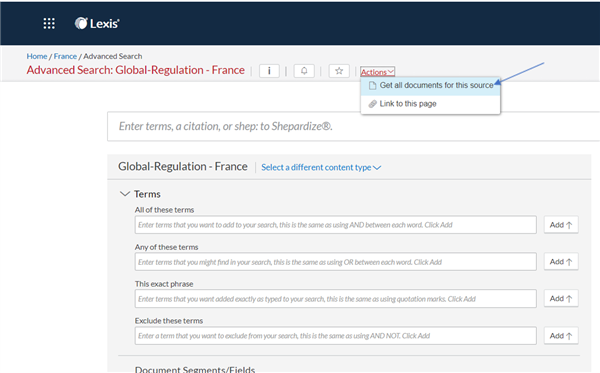
Task: Focus the This exact phrase field
Action: coord(336,299)
